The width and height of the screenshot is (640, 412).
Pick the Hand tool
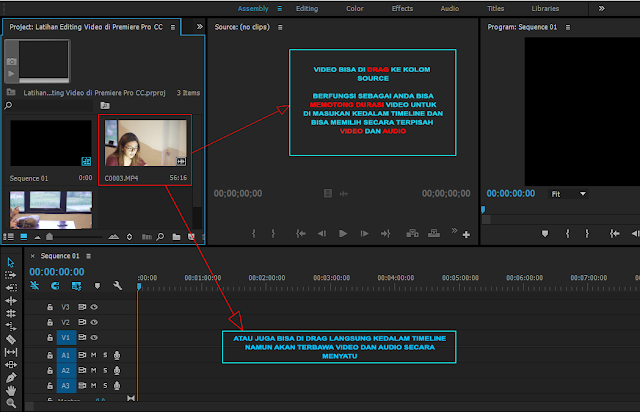tap(10, 391)
